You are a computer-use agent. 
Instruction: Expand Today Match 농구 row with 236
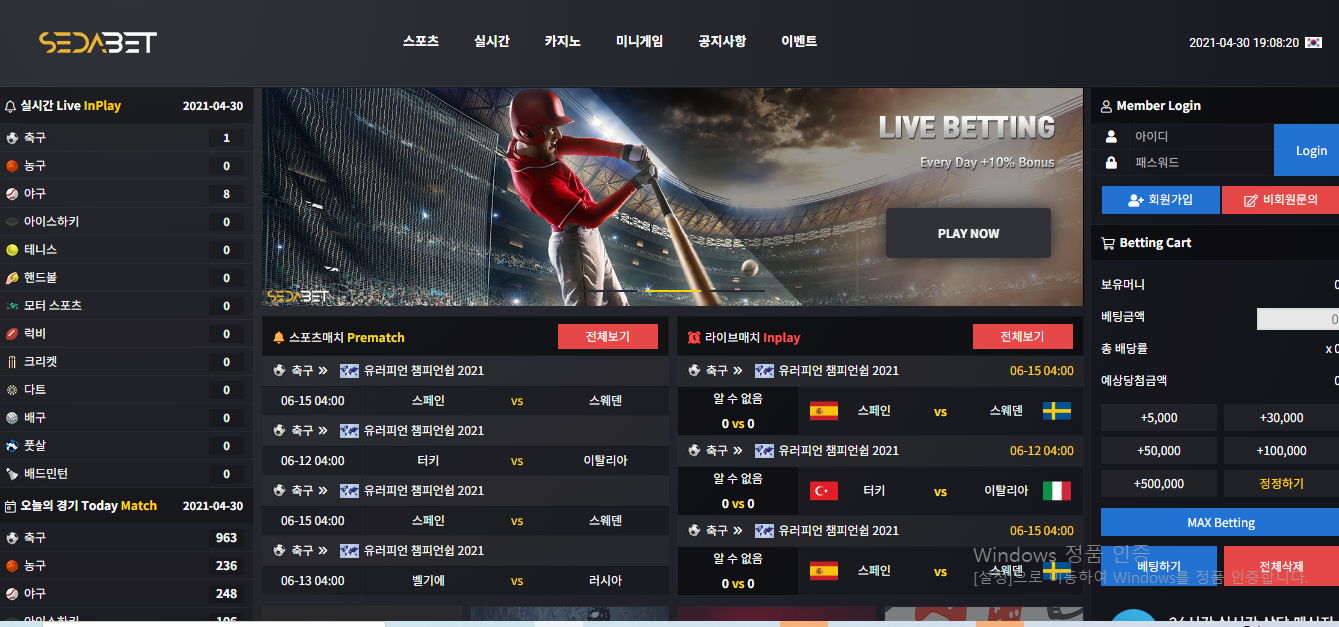(126, 565)
